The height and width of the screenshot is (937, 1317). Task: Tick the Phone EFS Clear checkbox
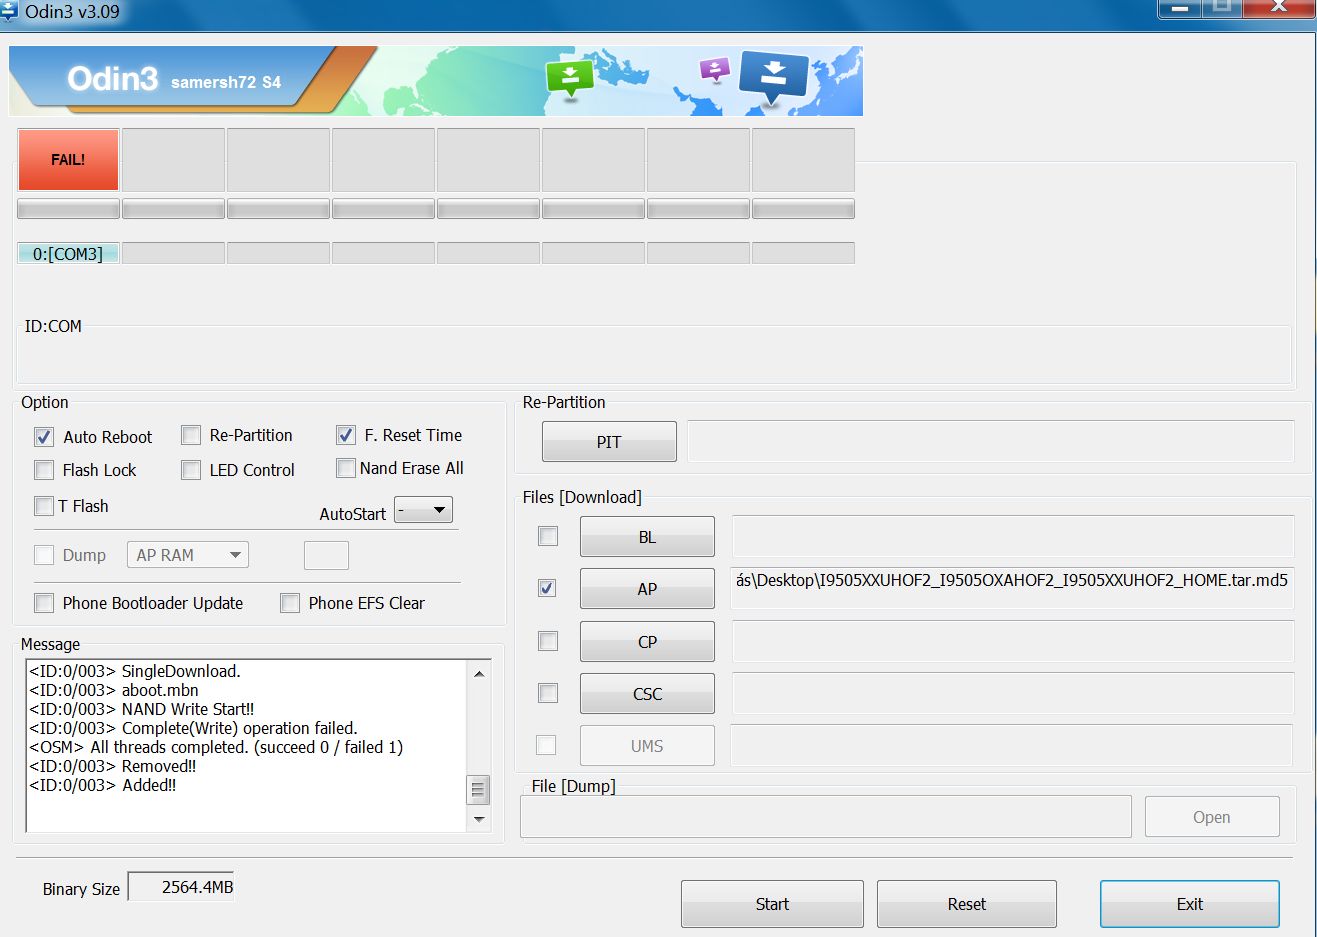[290, 603]
